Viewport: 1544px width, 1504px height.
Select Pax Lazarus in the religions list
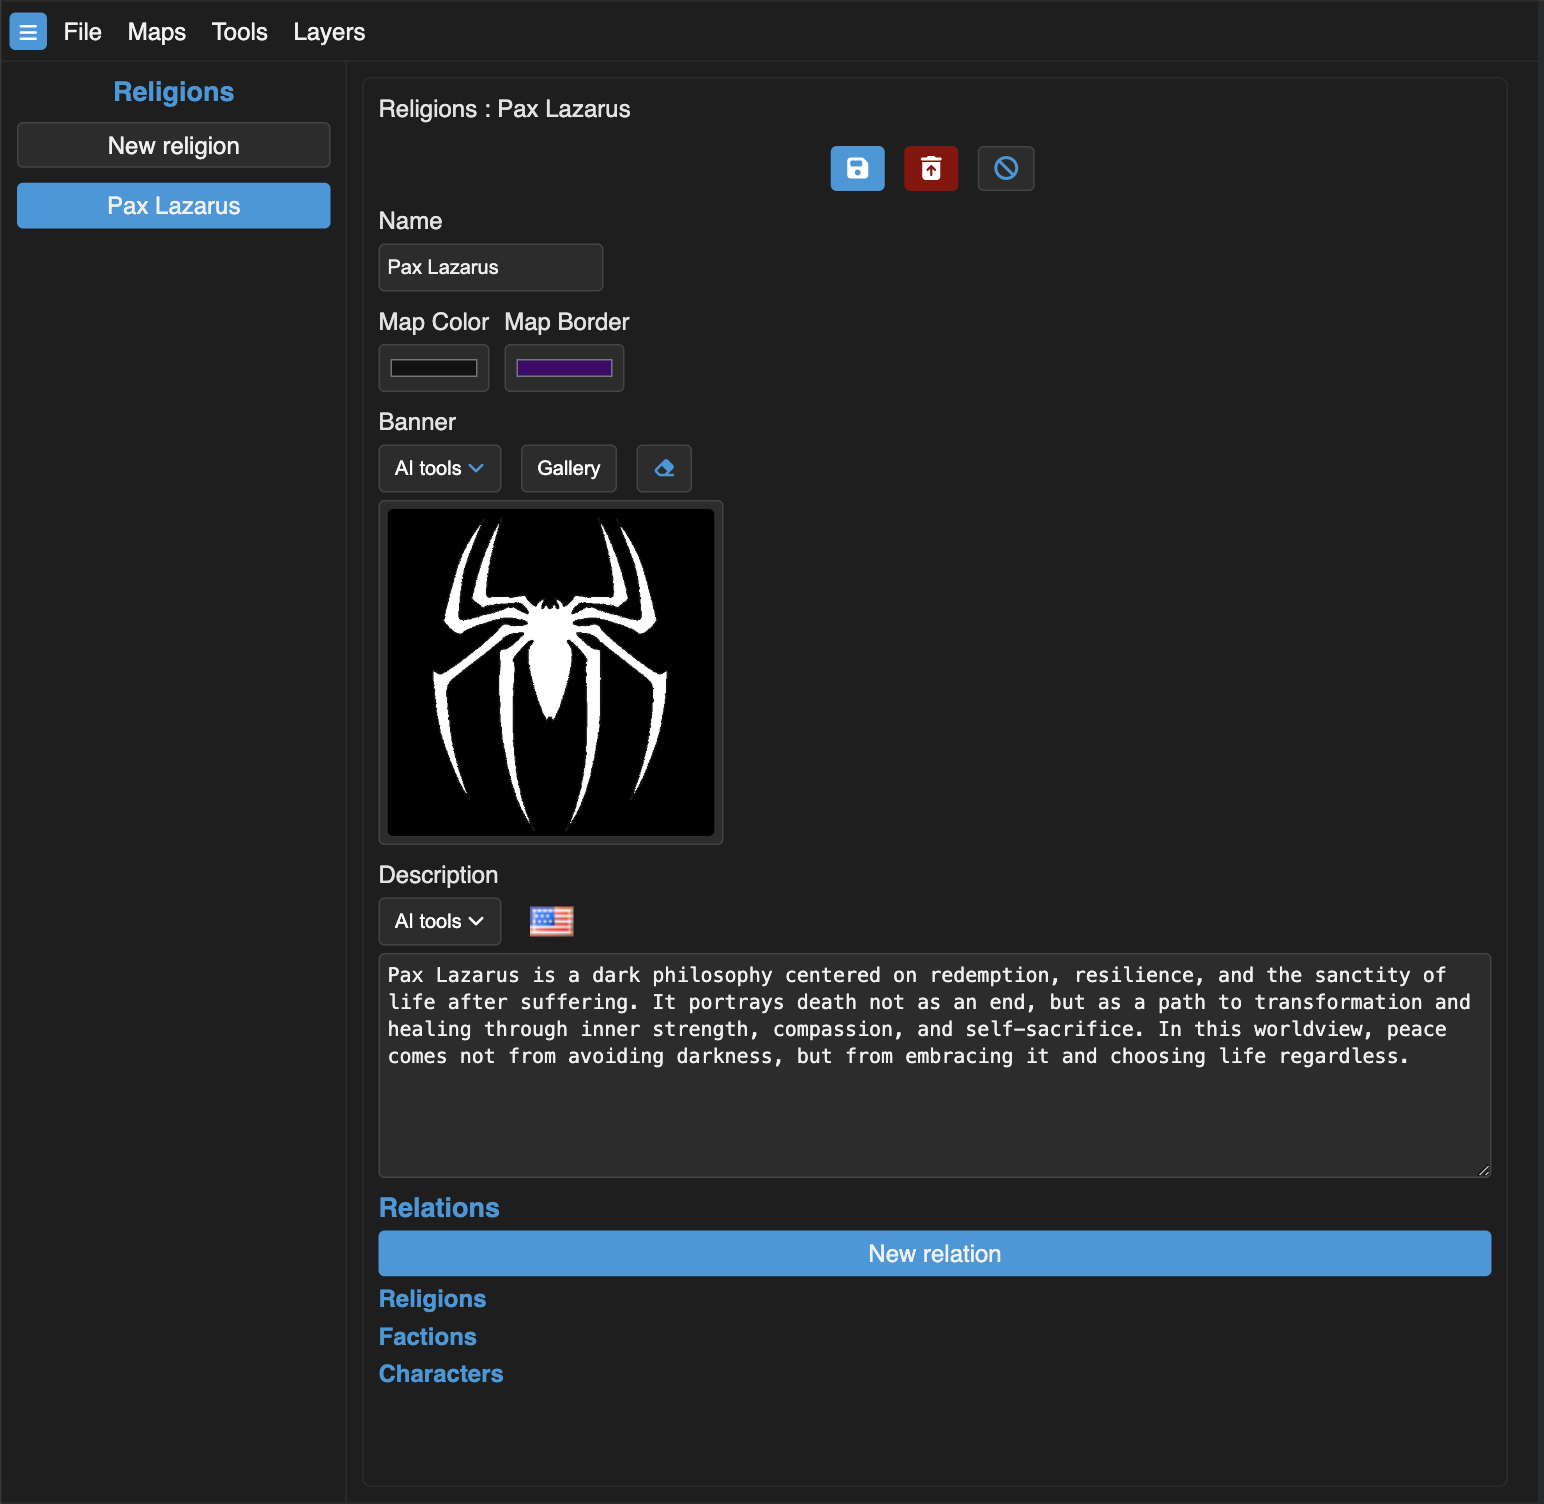coord(174,205)
